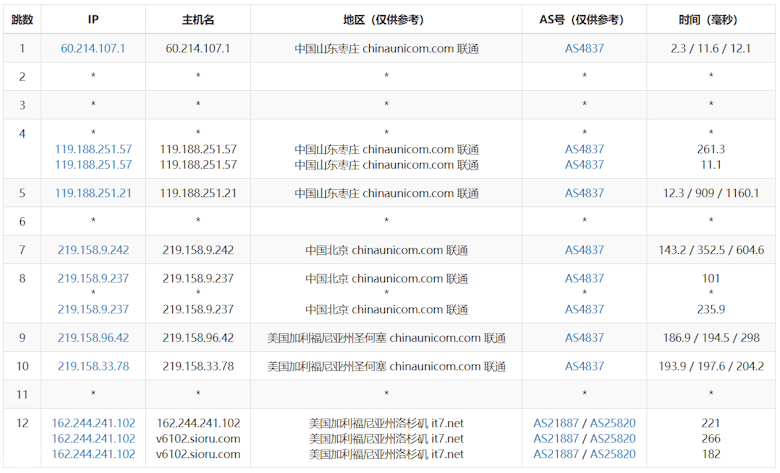The width and height of the screenshot is (780, 473).
Task: Click the AS号（仅供参考）column header
Action: (x=584, y=19)
